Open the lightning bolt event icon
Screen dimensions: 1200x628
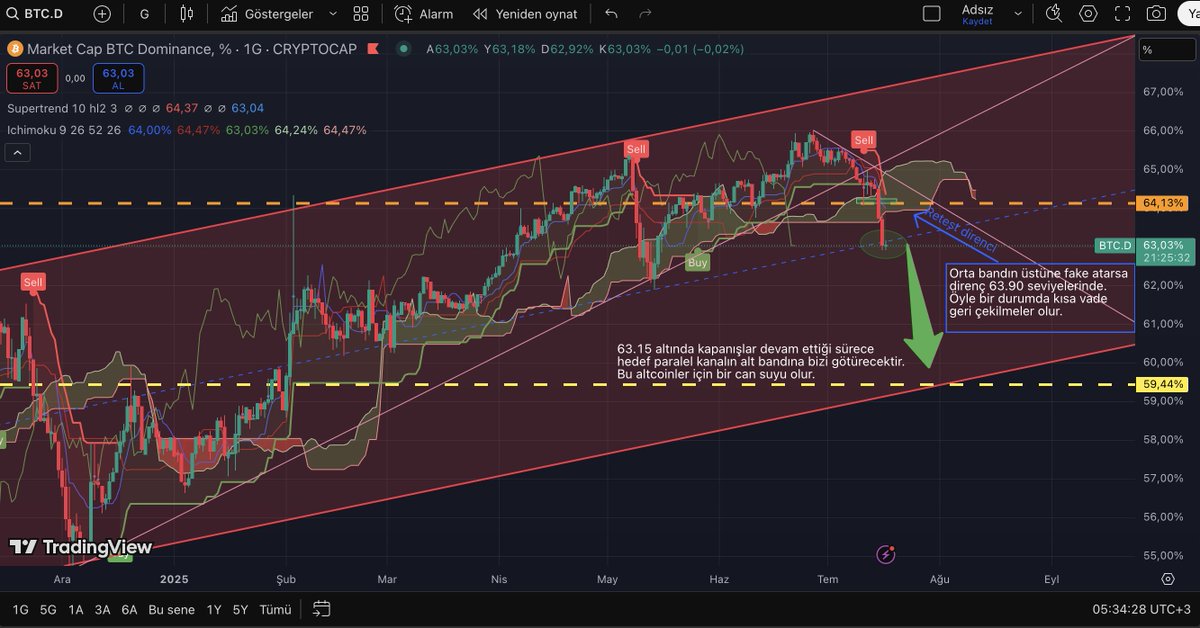[885, 553]
